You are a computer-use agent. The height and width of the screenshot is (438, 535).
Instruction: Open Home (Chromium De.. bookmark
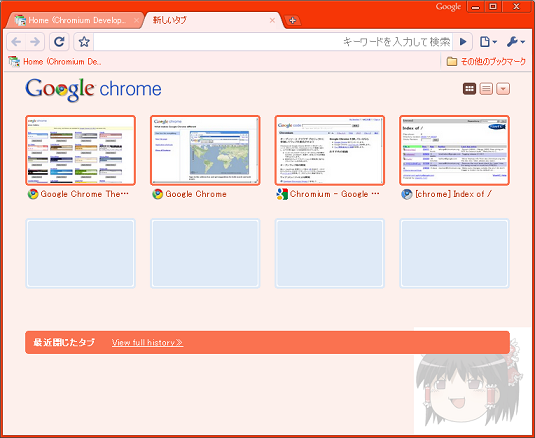(x=55, y=62)
